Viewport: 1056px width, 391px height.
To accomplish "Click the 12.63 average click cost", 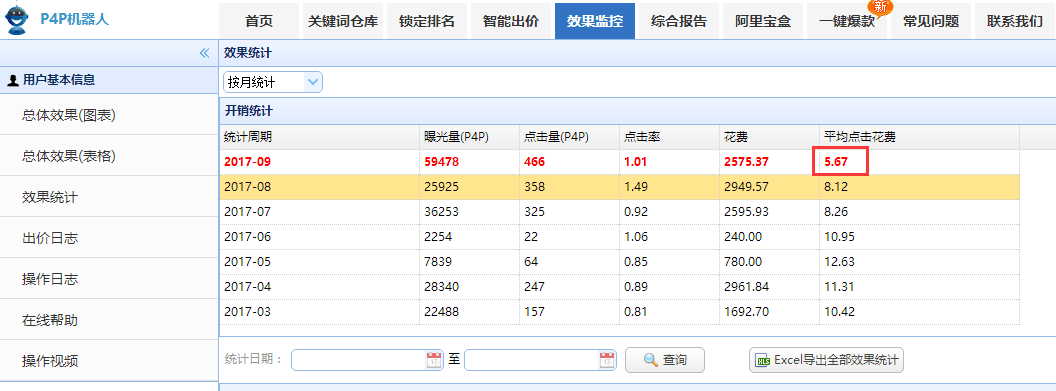I will 838,262.
